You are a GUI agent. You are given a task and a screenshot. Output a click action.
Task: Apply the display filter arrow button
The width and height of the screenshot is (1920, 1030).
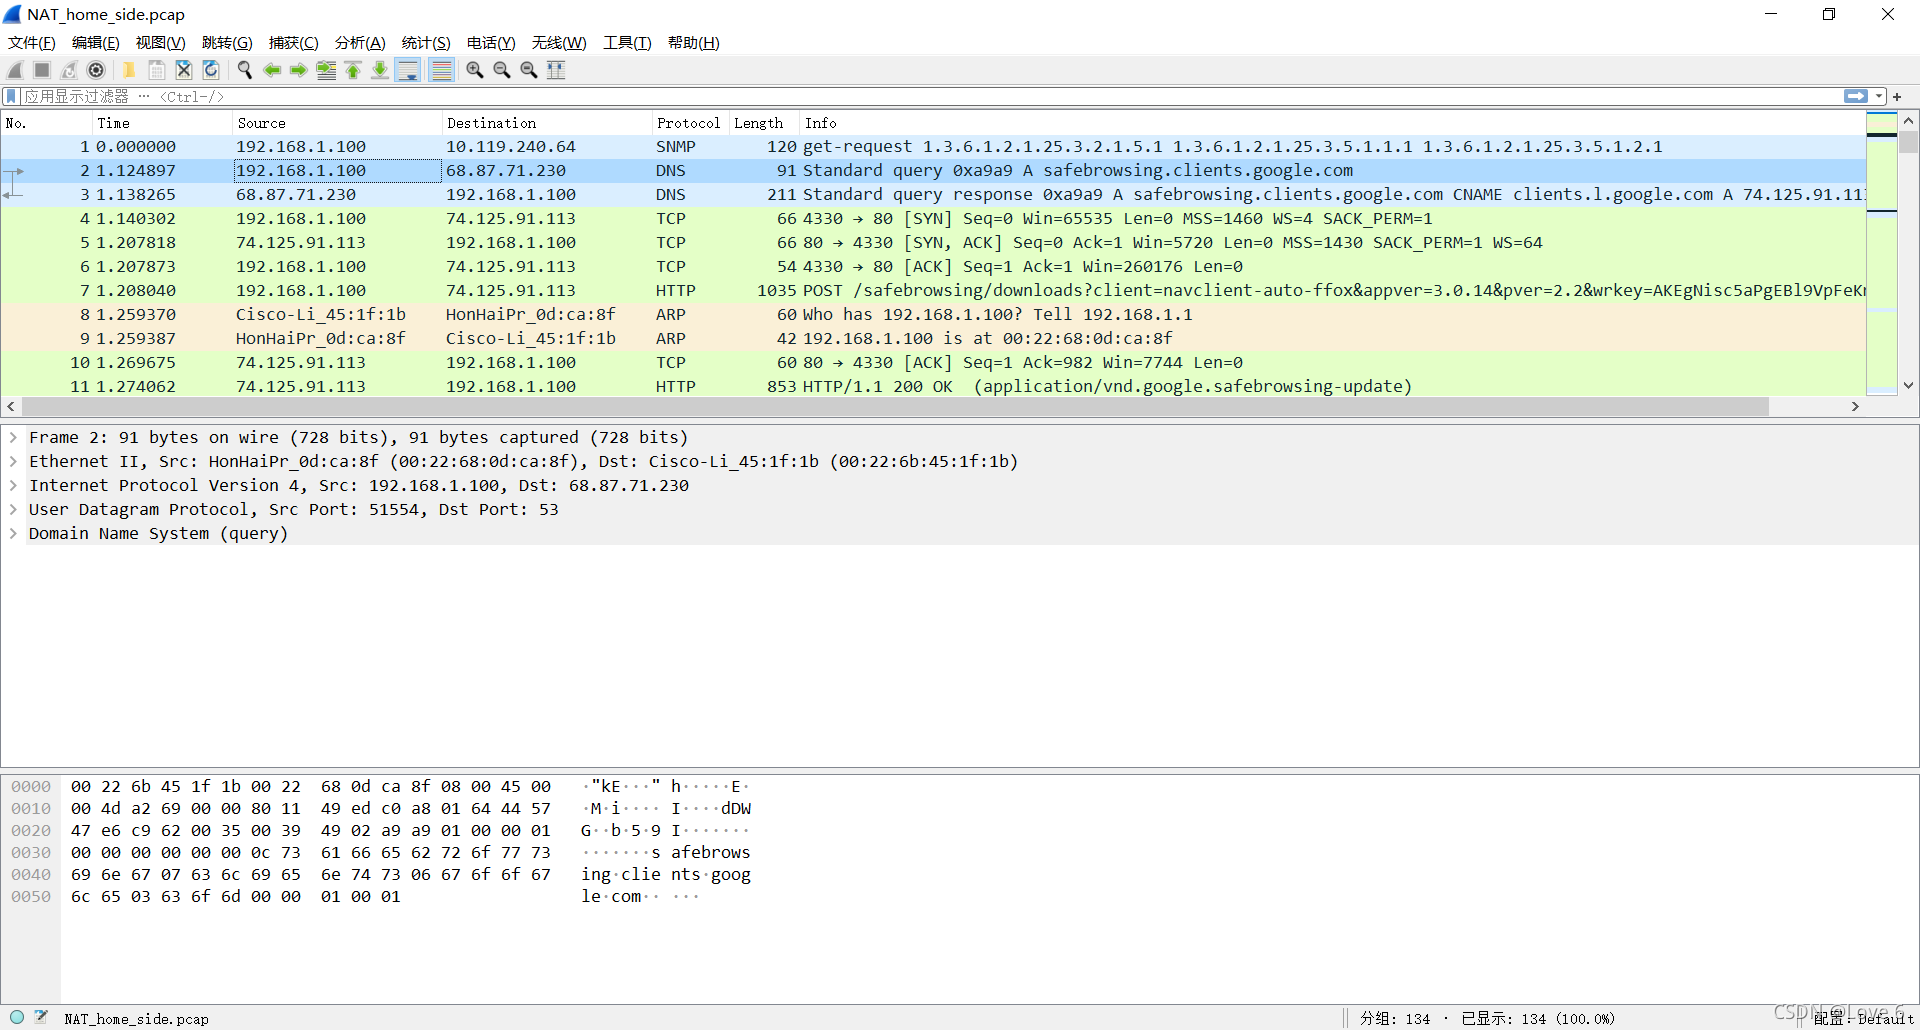tap(1856, 96)
